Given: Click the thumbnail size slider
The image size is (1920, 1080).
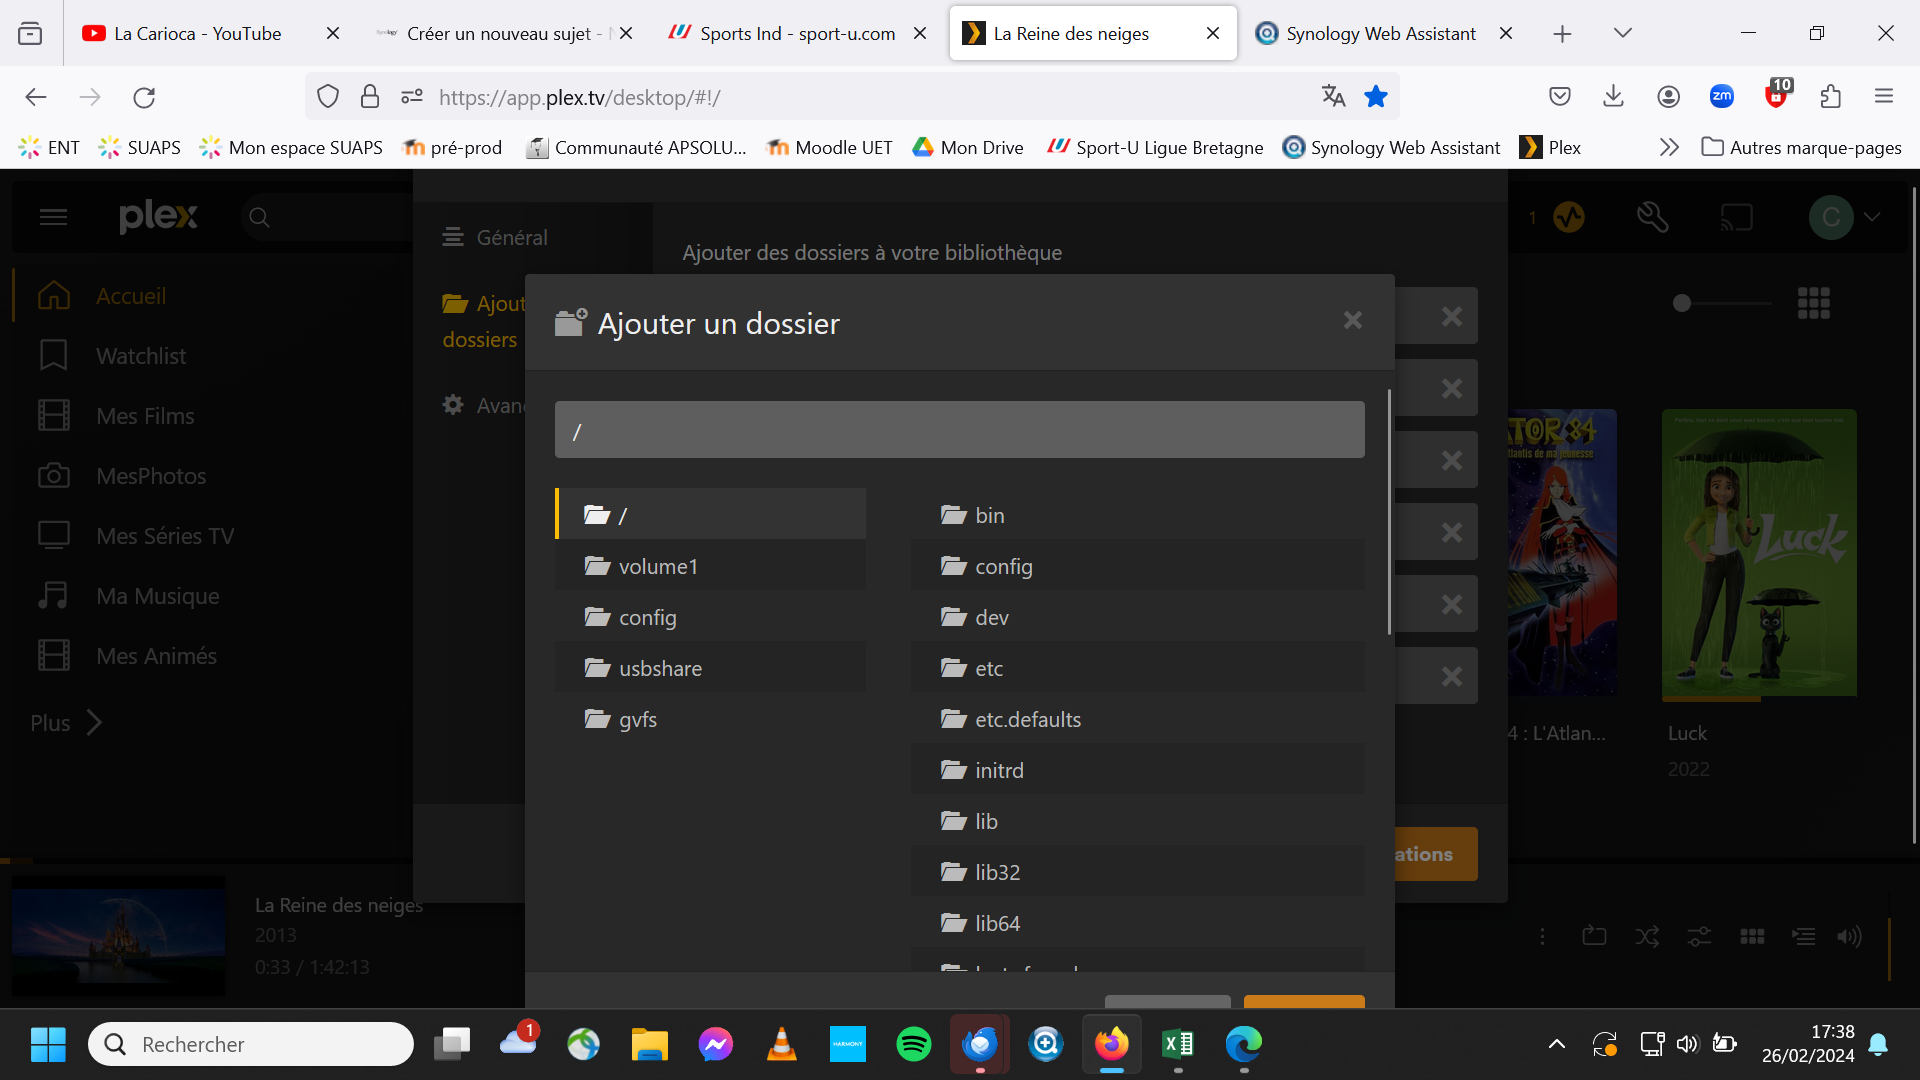Looking at the screenshot, I should point(1722,303).
